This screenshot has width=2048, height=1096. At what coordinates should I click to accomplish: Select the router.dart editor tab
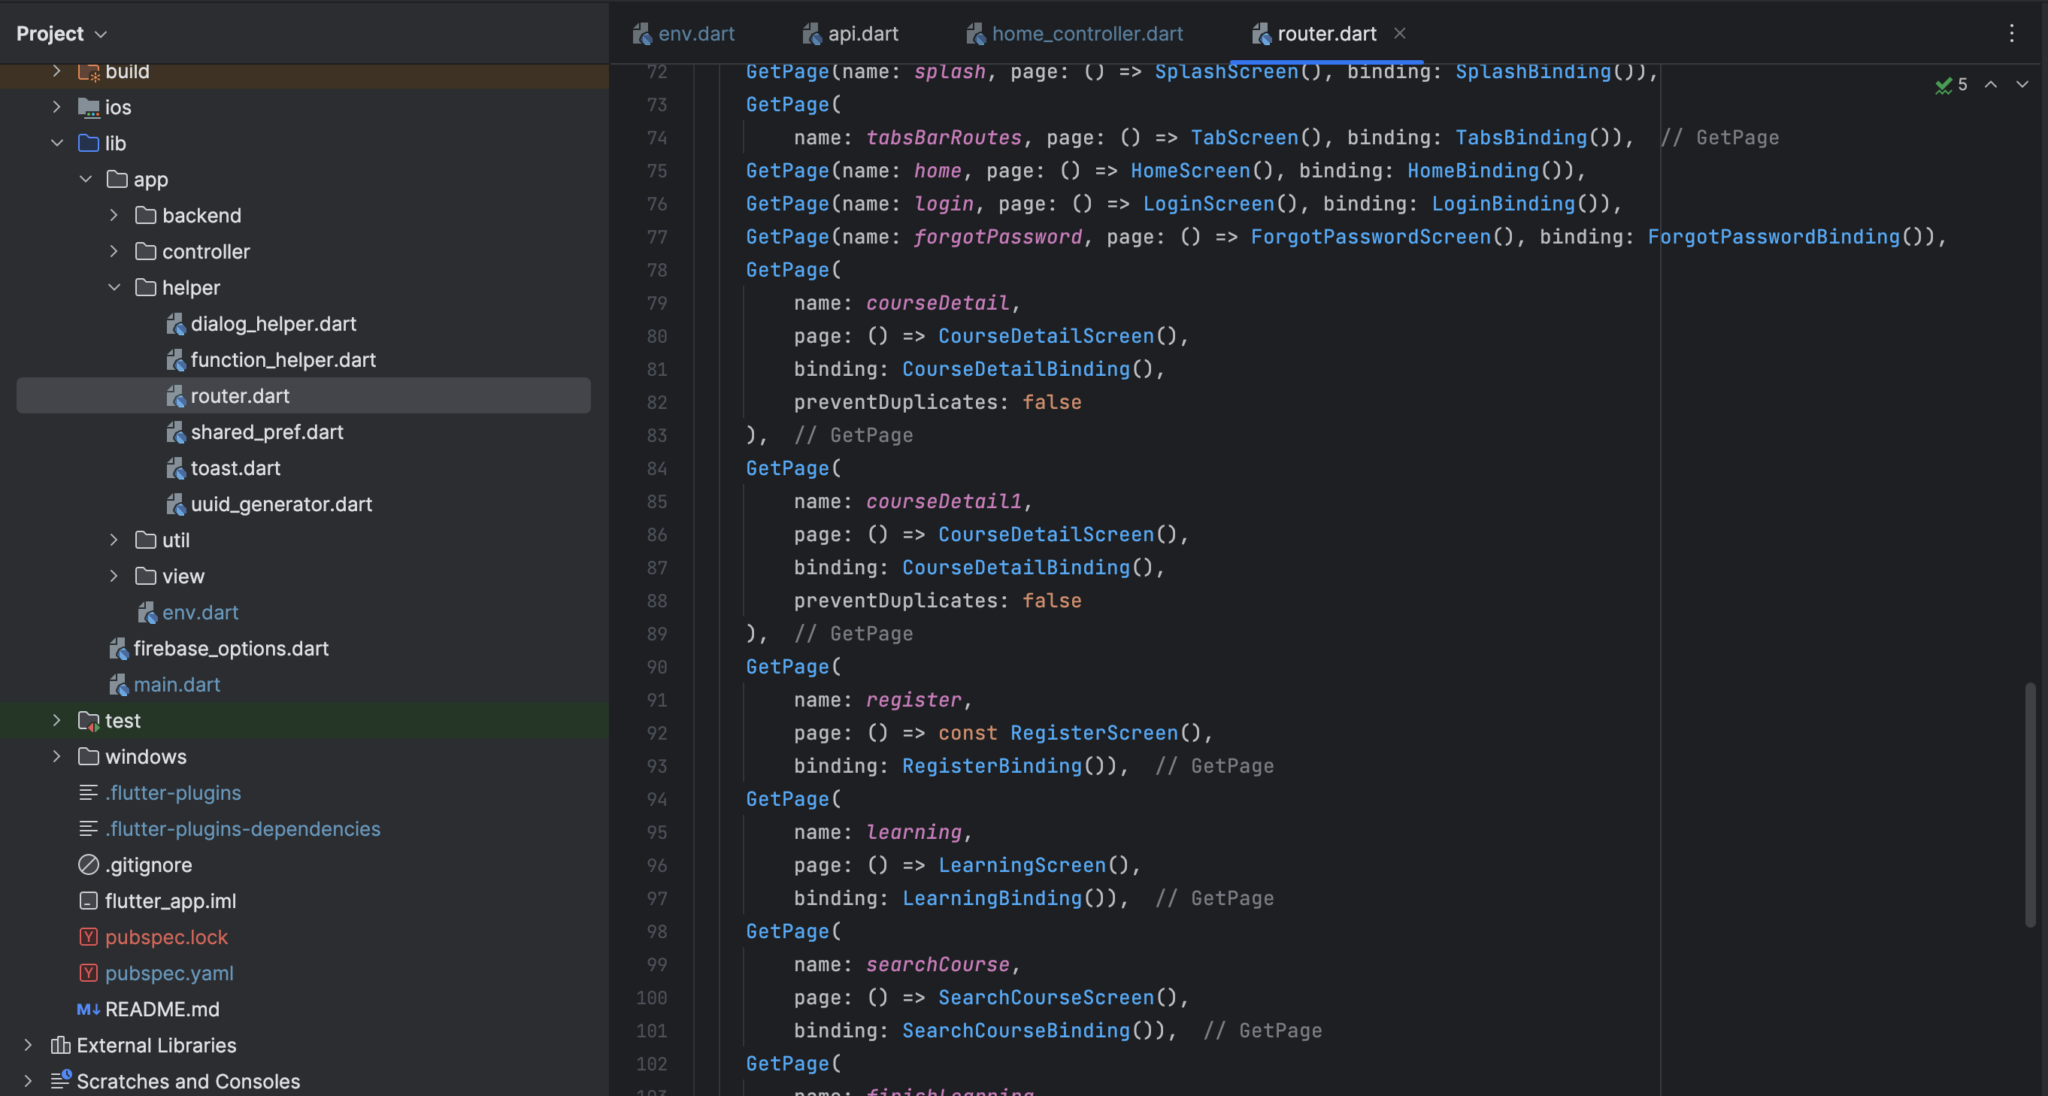click(1314, 34)
